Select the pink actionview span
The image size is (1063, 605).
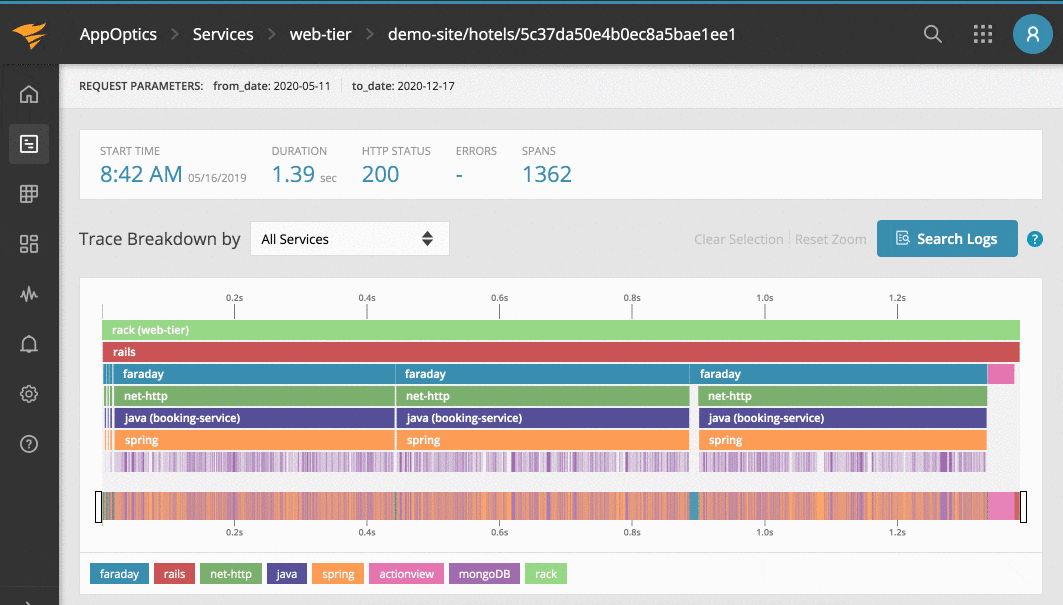1001,374
